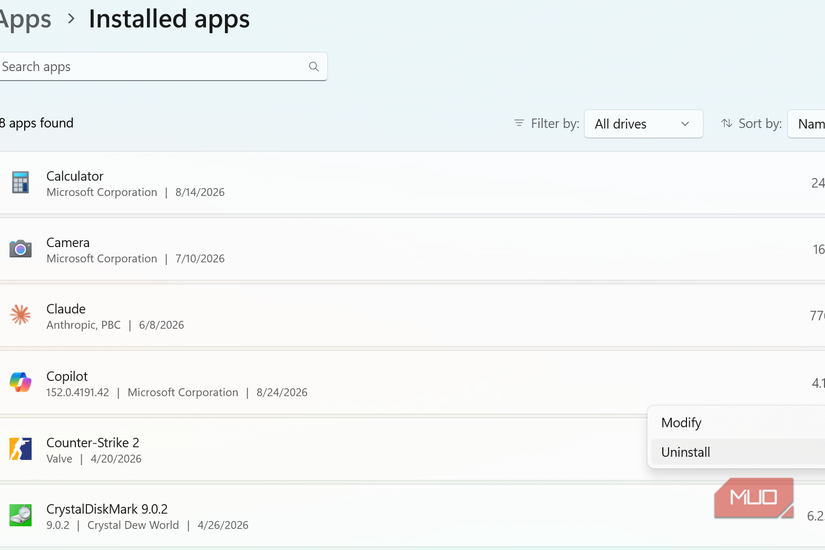Click the 7/10/2026 install date
Viewport: 825px width, 550px height.
[200, 259]
